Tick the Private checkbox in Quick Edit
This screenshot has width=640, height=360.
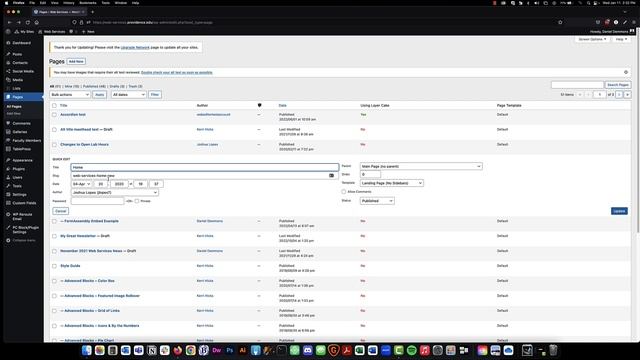point(137,201)
